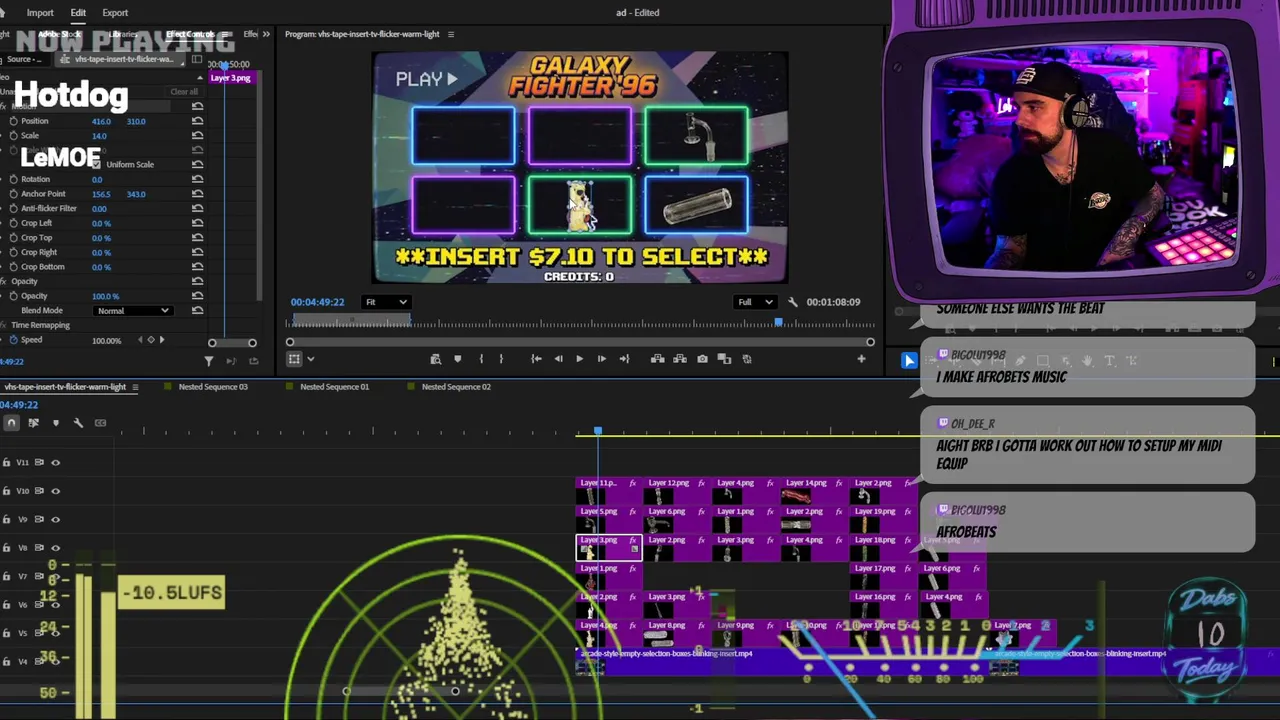Open the Blend Mode dropdown
Viewport: 1280px width, 720px height.
(133, 311)
